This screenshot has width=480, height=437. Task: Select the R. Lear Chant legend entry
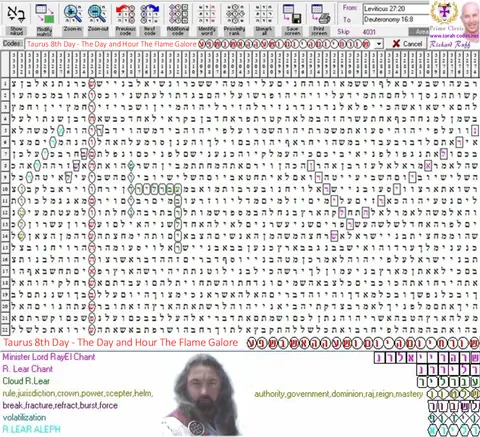pyautogui.click(x=28, y=369)
